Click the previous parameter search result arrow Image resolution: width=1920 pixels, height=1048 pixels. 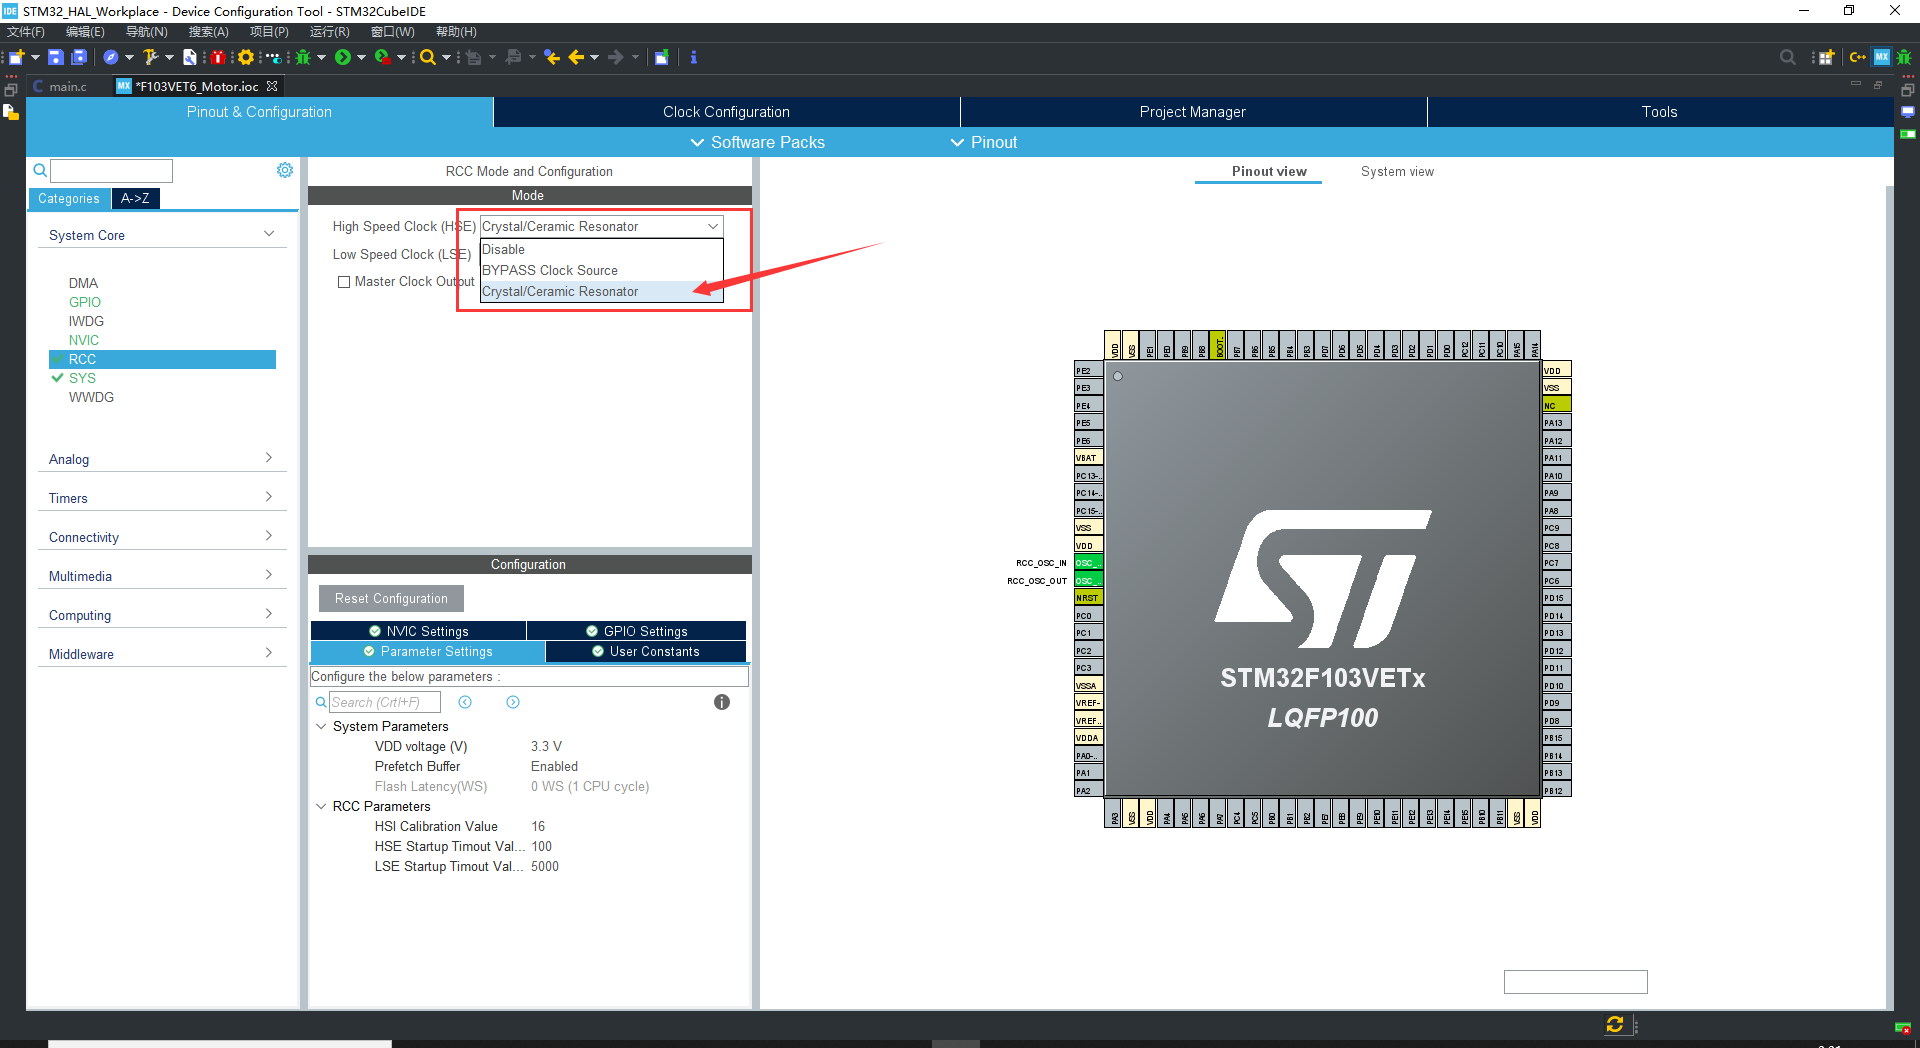pyautogui.click(x=465, y=702)
